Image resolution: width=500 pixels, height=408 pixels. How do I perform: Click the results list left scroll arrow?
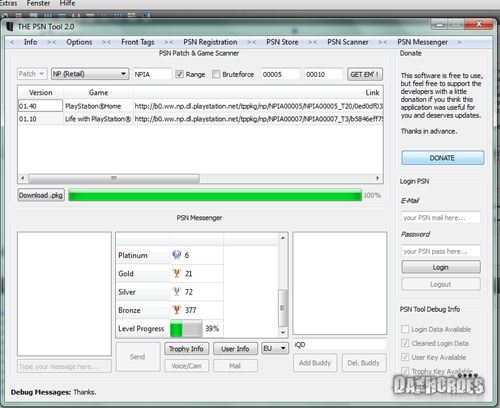23,178
